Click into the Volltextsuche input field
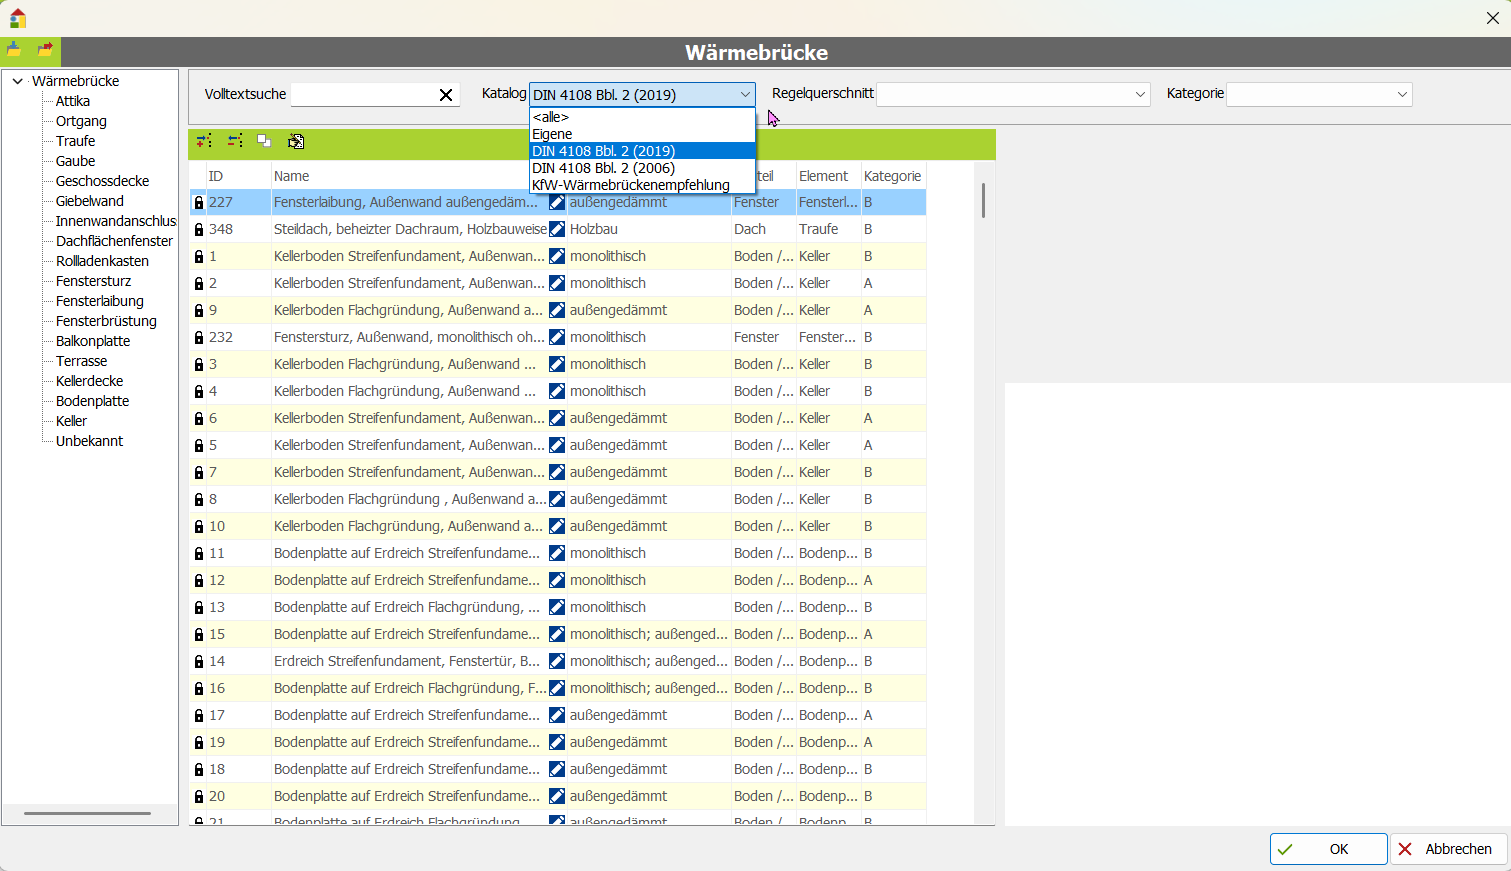This screenshot has height=871, width=1511. pos(360,95)
